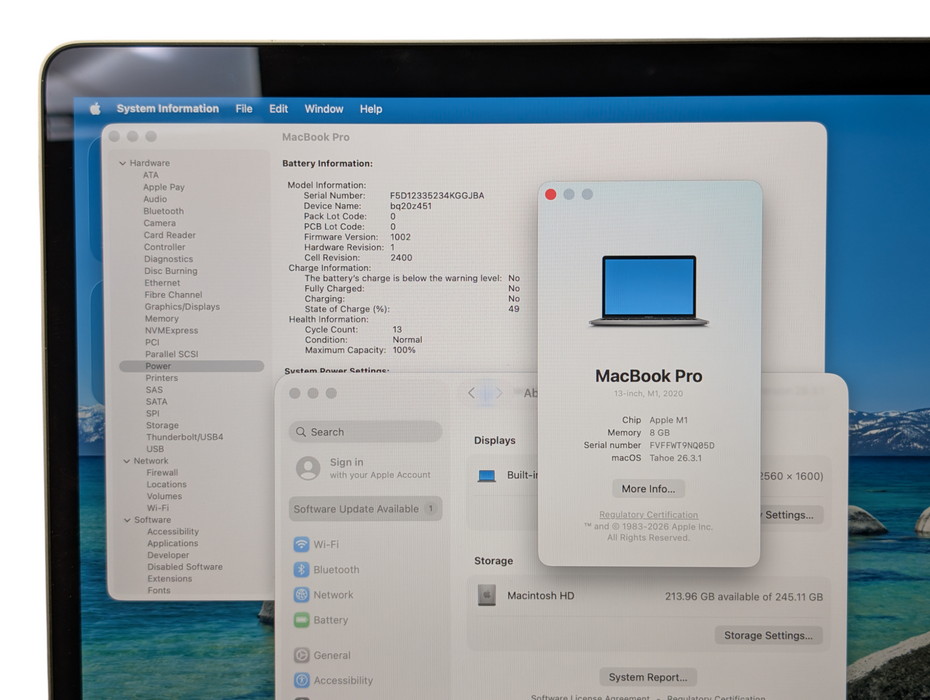
Task: Select Controller in the Hardware list
Action: pyautogui.click(x=164, y=247)
